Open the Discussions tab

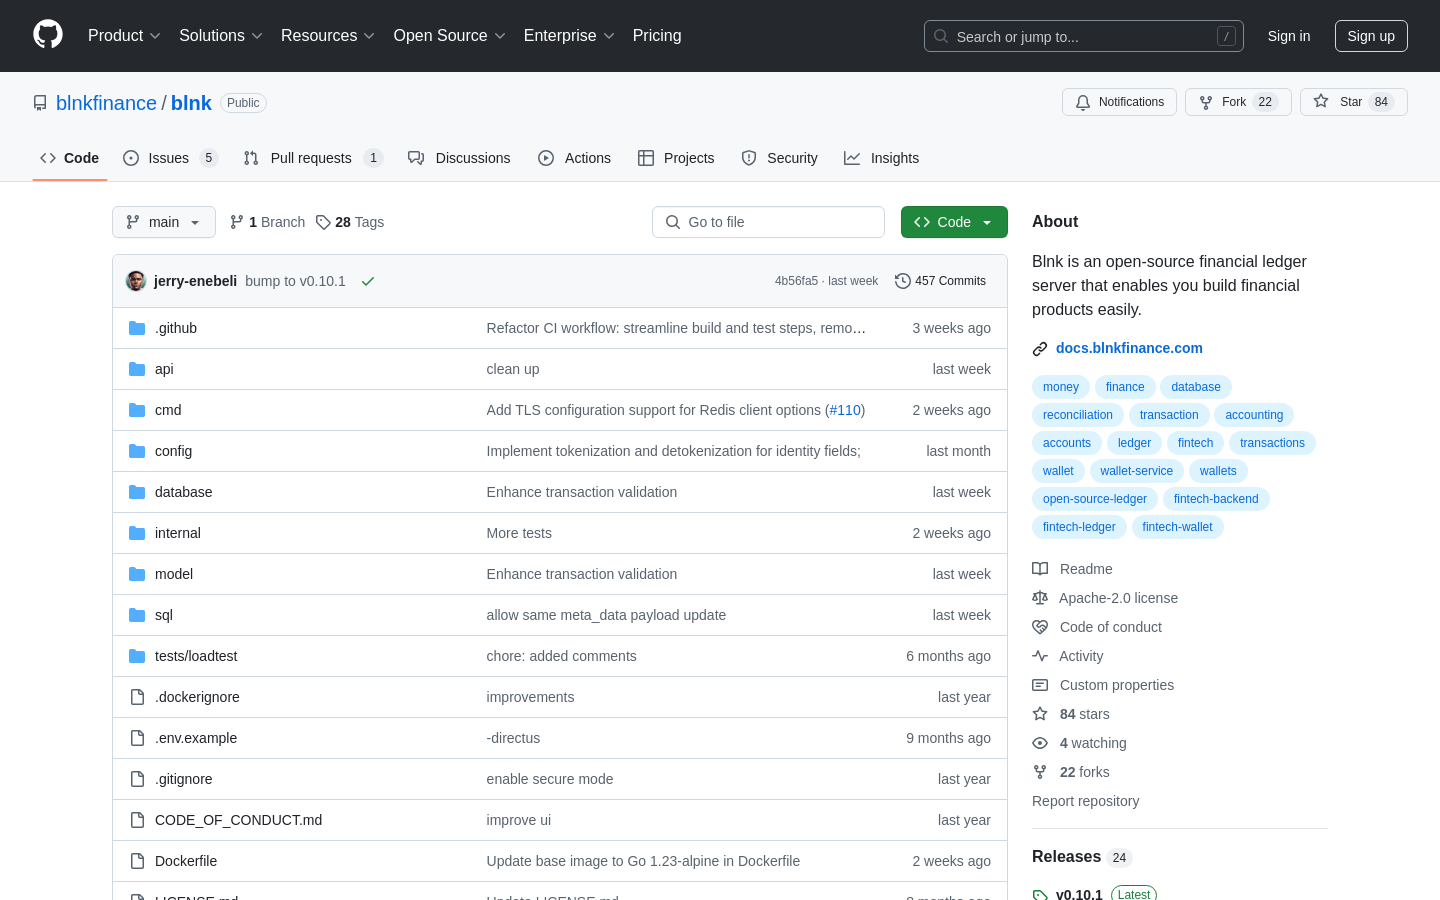[459, 158]
